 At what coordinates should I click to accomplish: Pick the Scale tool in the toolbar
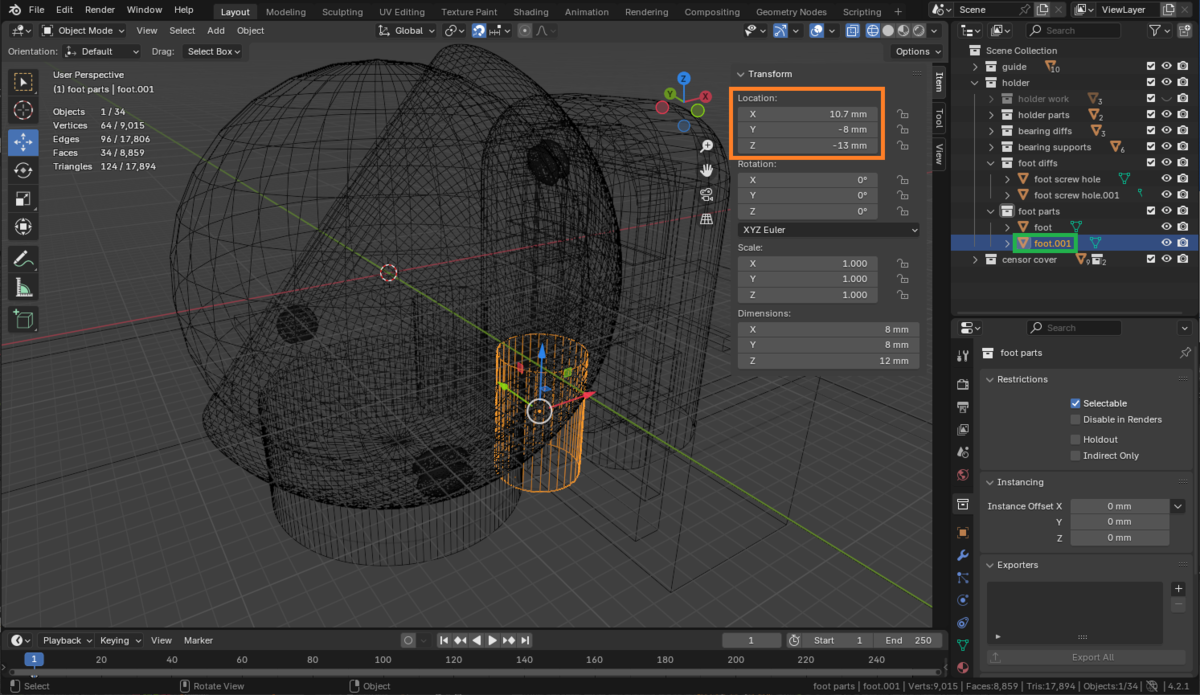(23, 199)
